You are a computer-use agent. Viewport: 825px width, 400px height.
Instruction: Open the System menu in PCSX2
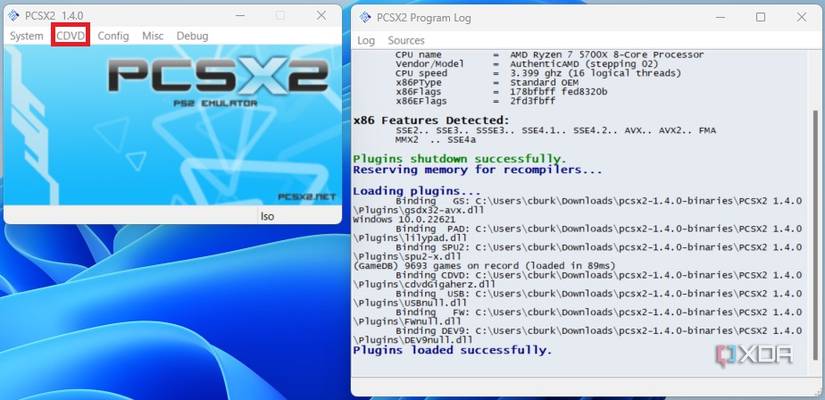(26, 36)
